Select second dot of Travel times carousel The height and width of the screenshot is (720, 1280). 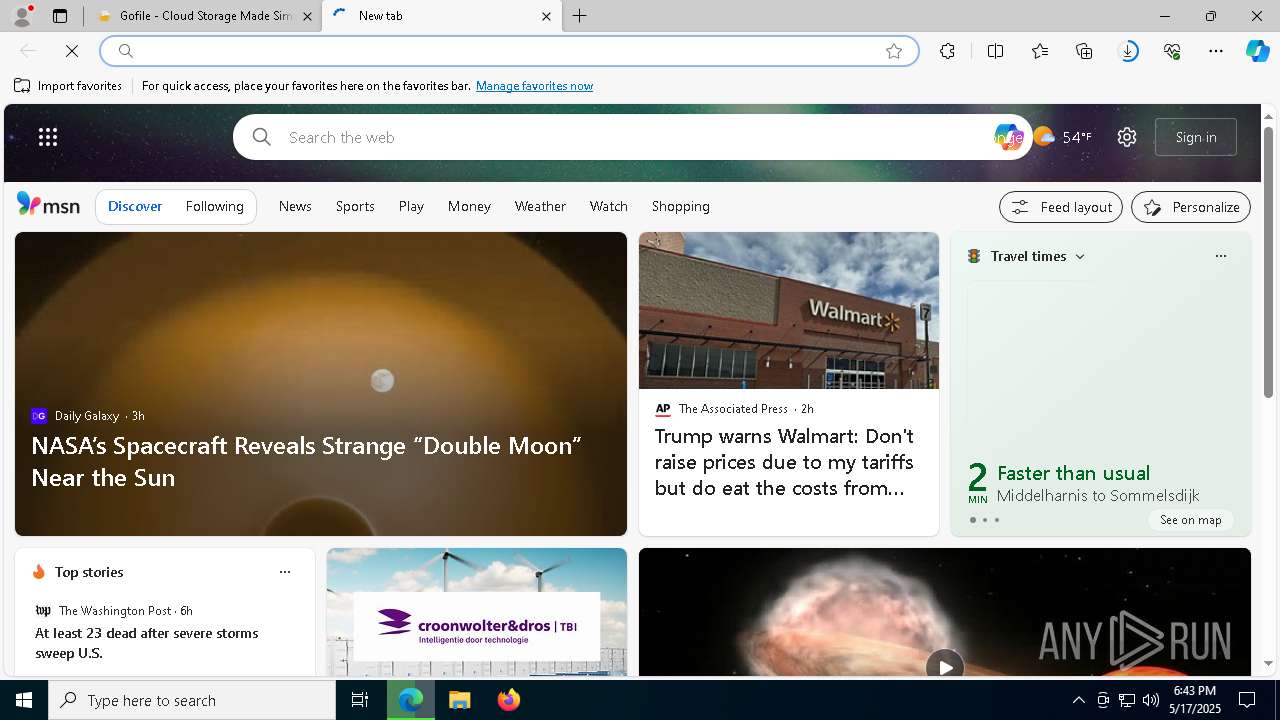985,520
